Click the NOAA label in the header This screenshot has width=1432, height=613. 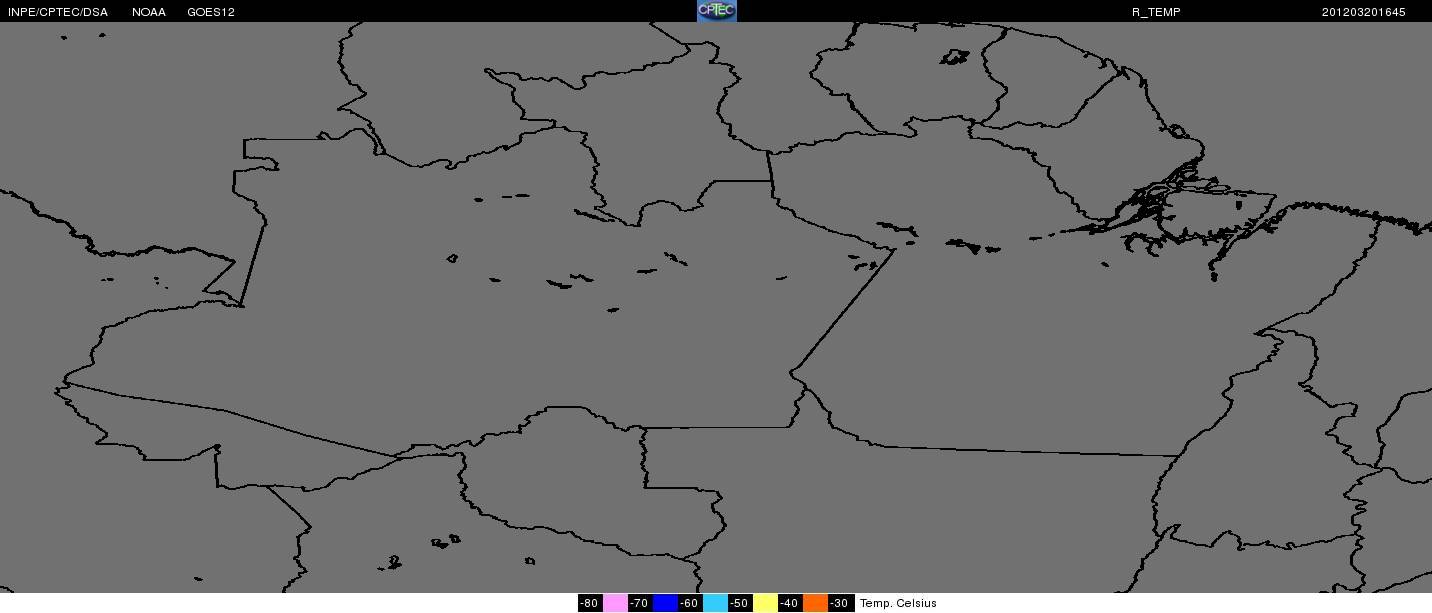(149, 12)
